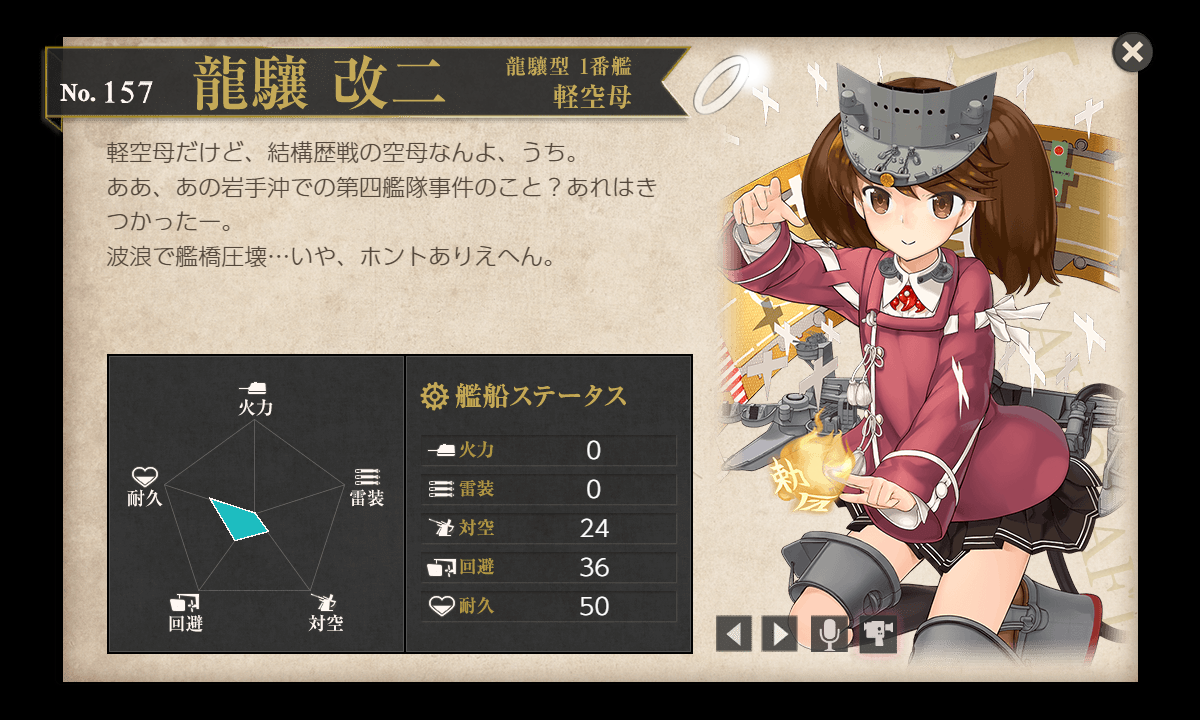Click the video camera icon
The width and height of the screenshot is (1200, 720).
point(879,633)
